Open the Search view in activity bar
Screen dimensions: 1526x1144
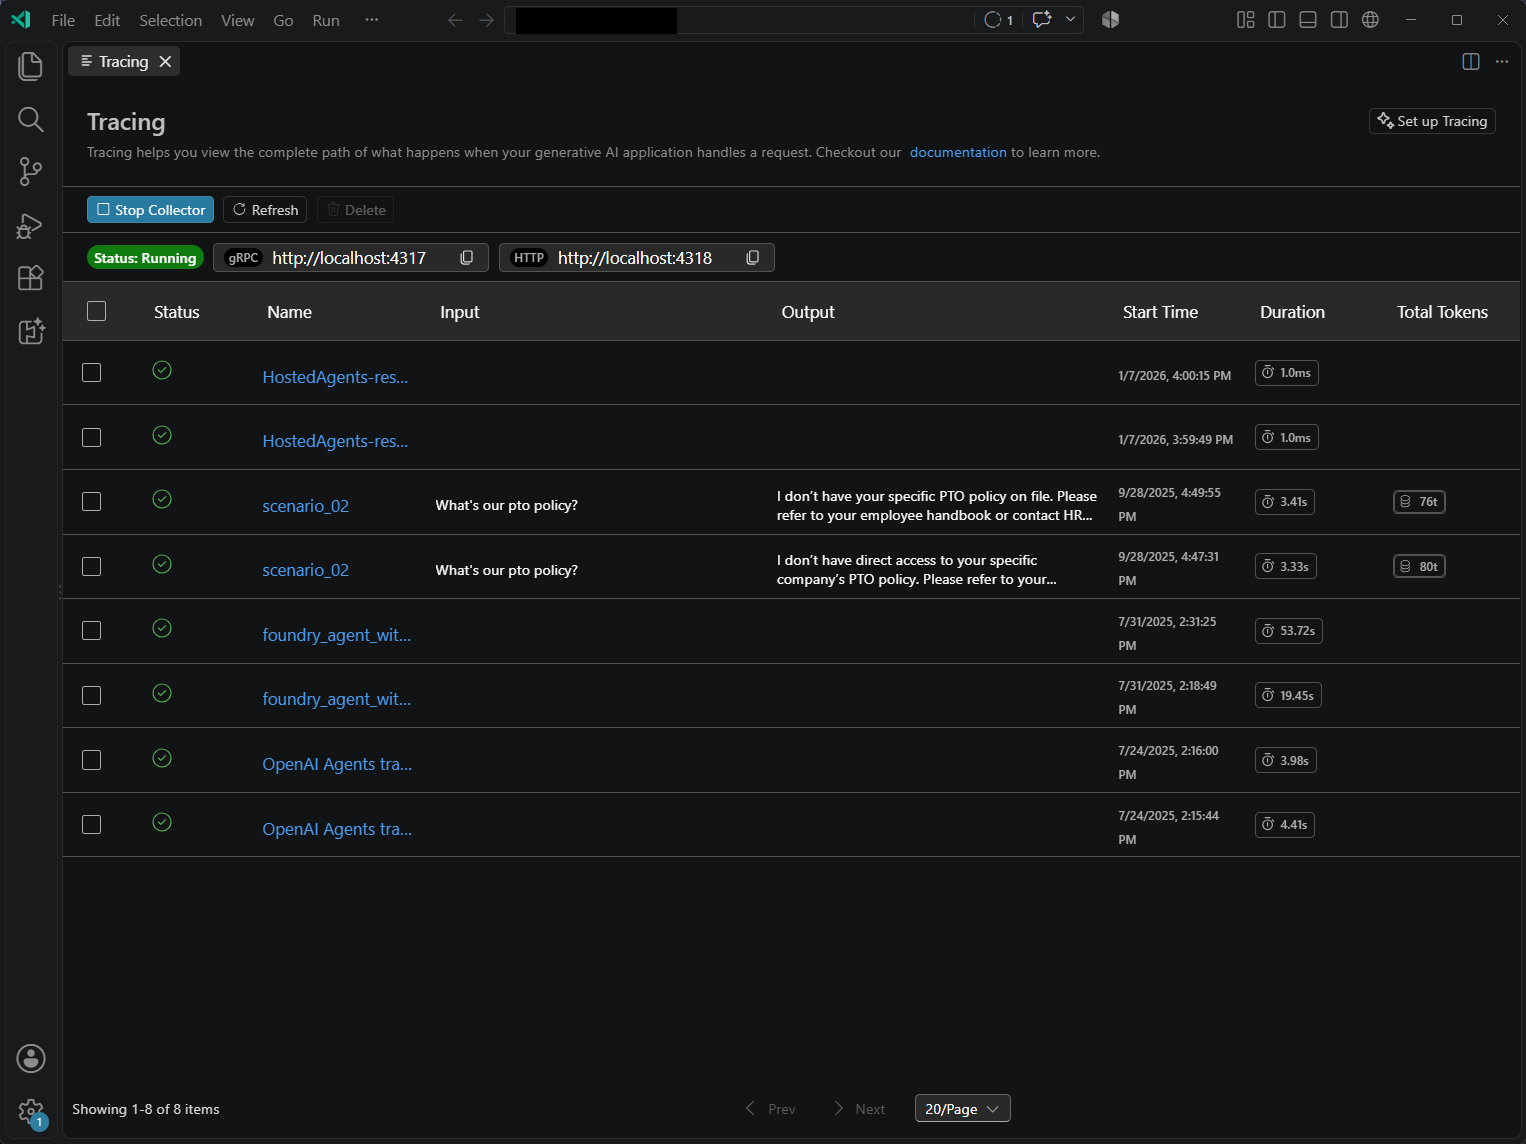pyautogui.click(x=31, y=120)
